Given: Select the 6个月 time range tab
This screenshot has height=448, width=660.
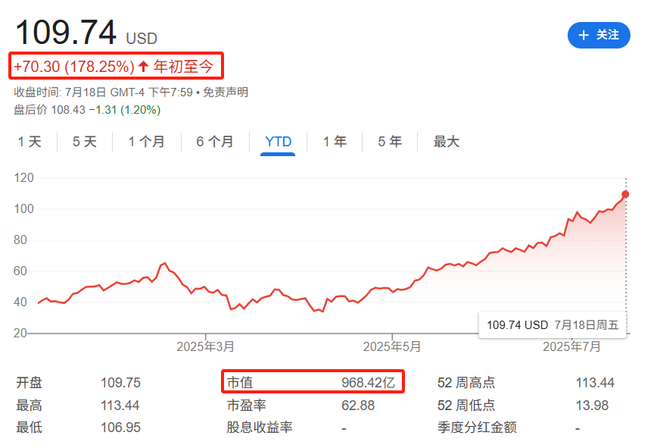Looking at the screenshot, I should click(215, 142).
